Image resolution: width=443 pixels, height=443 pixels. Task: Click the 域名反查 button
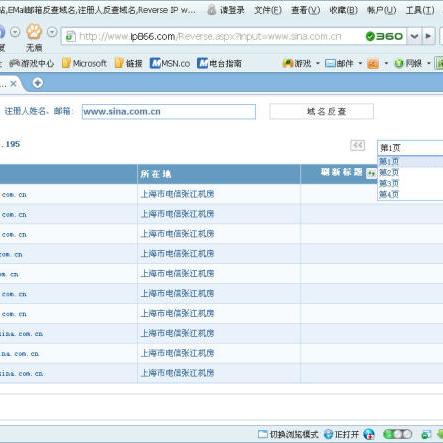click(x=322, y=111)
